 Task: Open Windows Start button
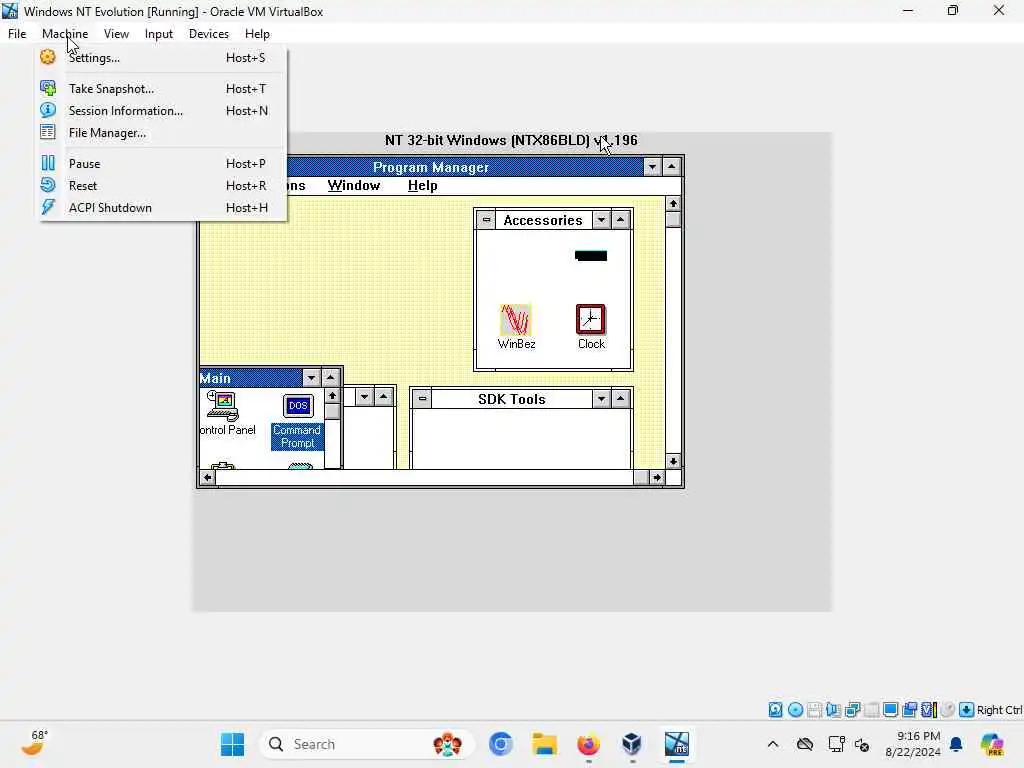[x=232, y=744]
